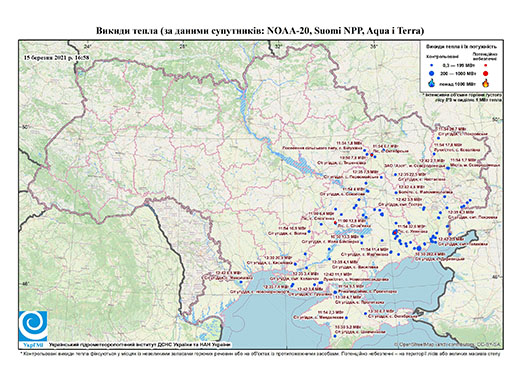
Task: Click the small red dot in legend
Action: pyautogui.click(x=486, y=65)
